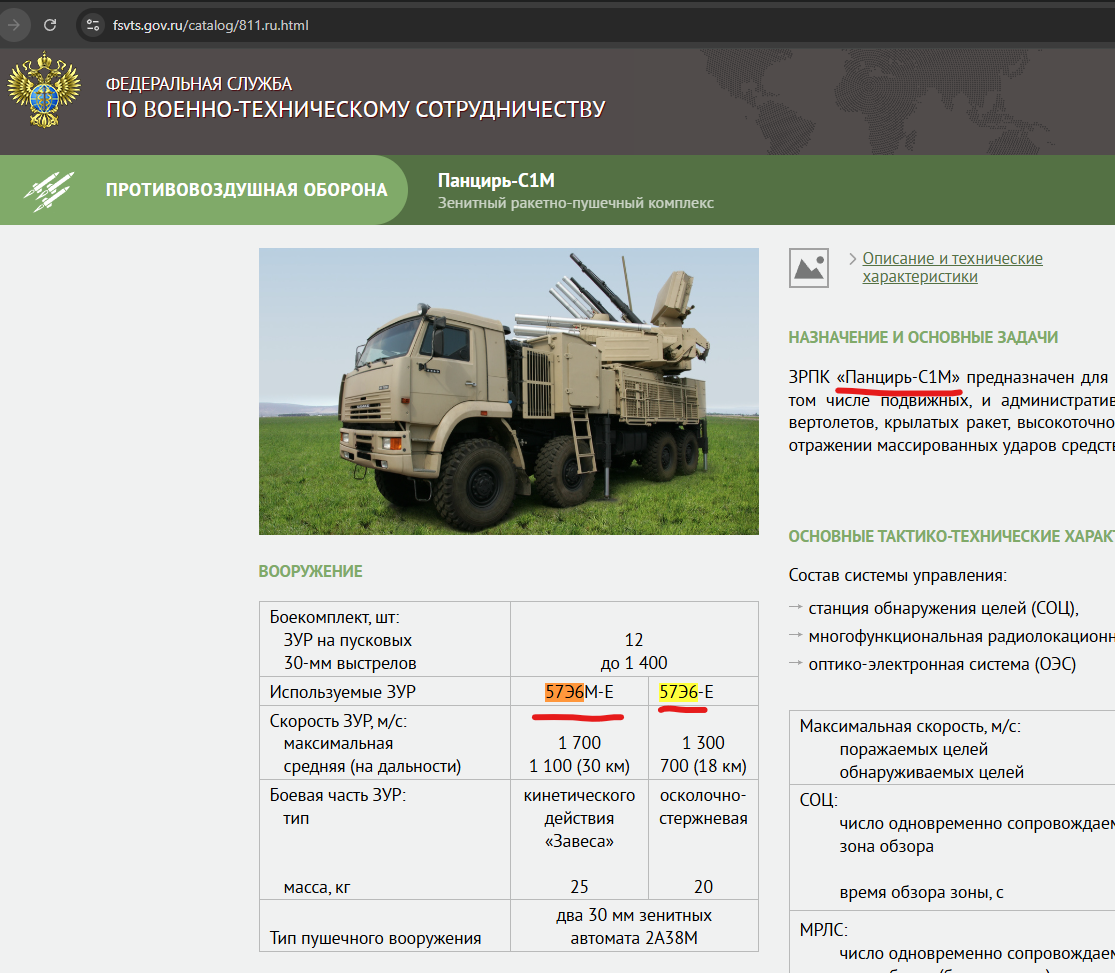
Task: Click the 'МРЛС:' table row label
Action: click(x=823, y=930)
